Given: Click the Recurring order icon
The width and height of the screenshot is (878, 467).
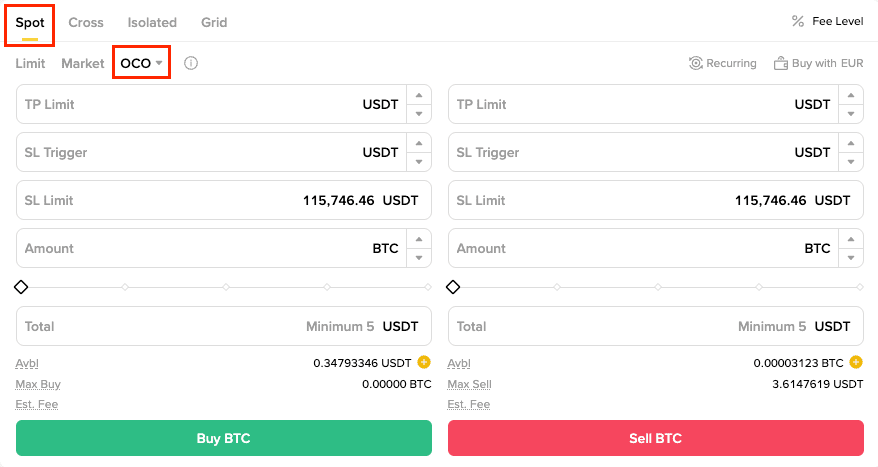Looking at the screenshot, I should point(696,63).
